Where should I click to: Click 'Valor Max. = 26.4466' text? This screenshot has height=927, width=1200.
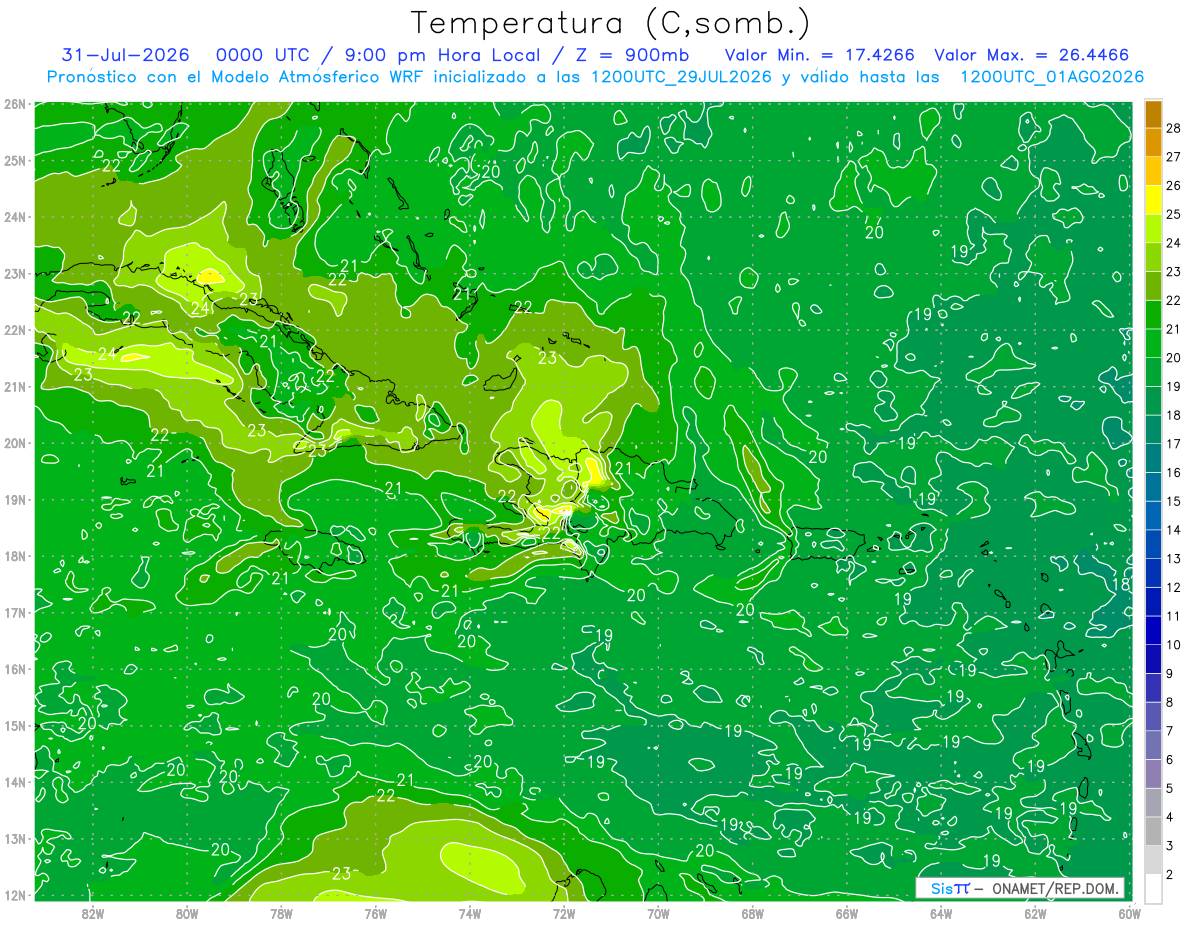[x=1031, y=55]
